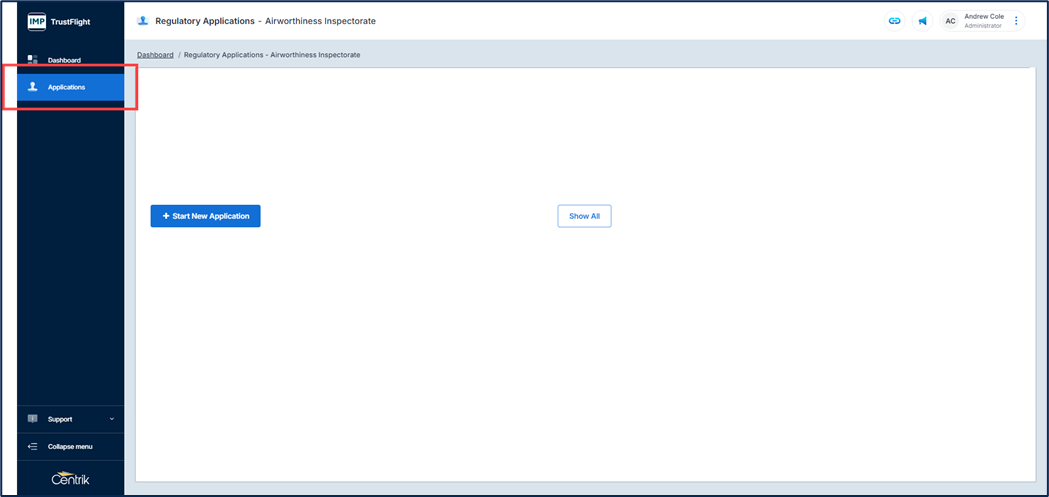Collapse the sidebar menu
The width and height of the screenshot is (1049, 497).
point(70,446)
